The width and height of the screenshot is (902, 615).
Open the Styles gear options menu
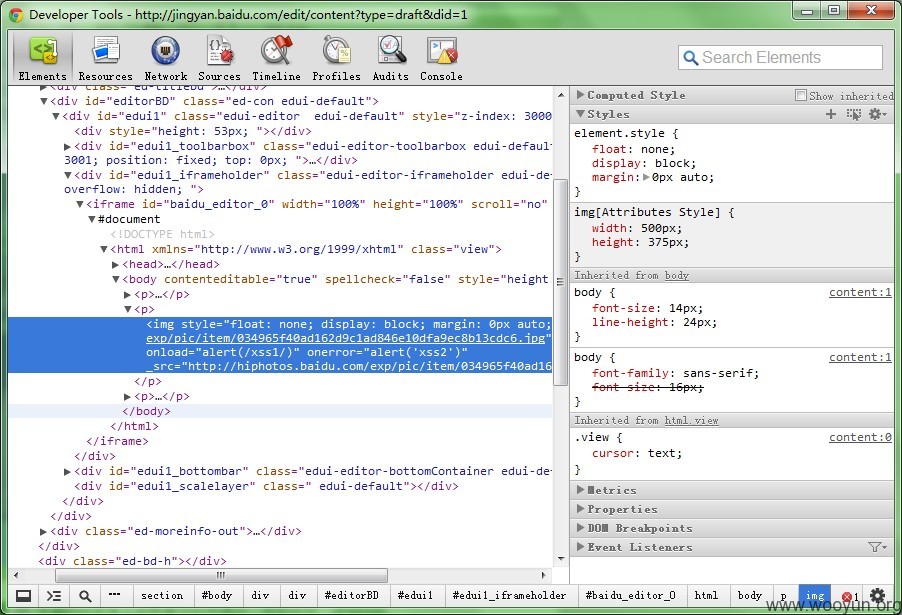[x=877, y=114]
